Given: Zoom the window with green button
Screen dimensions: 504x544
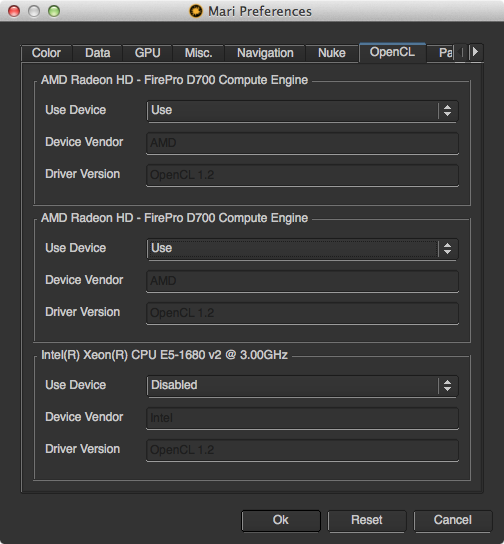Looking at the screenshot, I should (x=54, y=11).
